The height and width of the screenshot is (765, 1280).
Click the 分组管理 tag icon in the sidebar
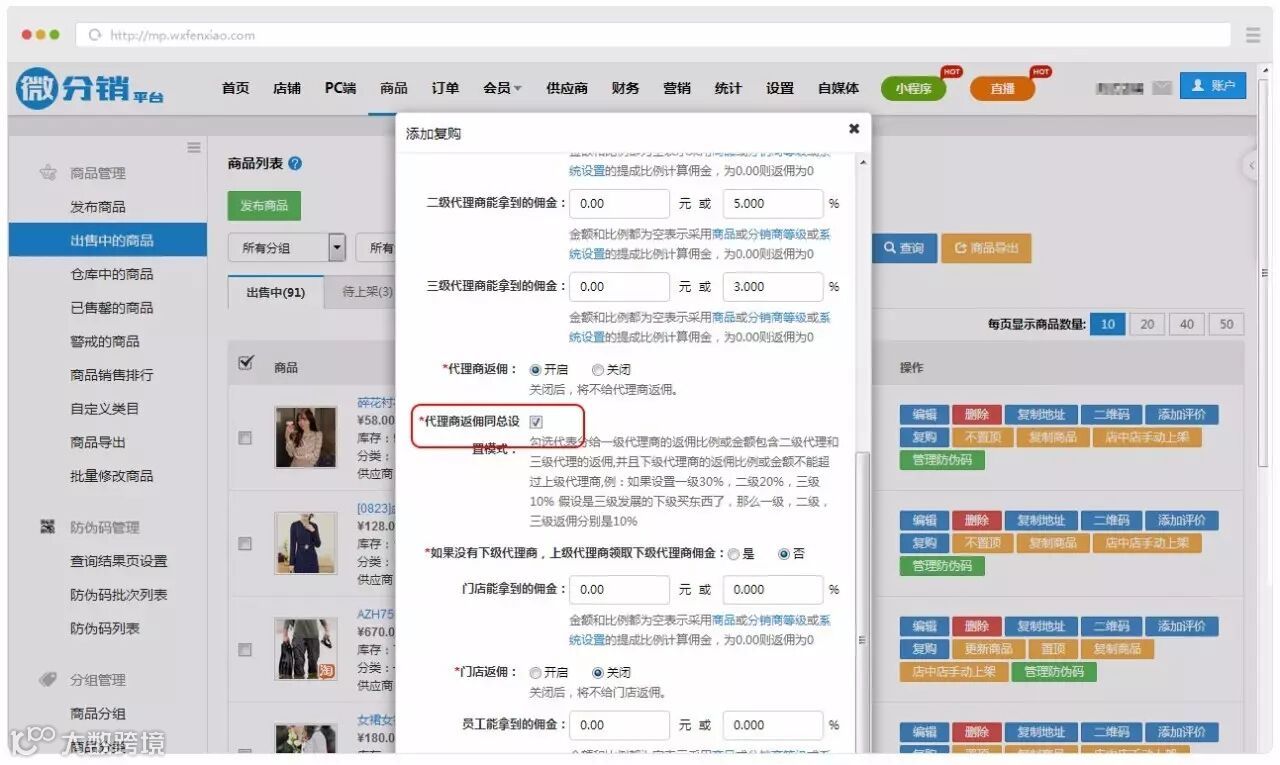point(48,680)
